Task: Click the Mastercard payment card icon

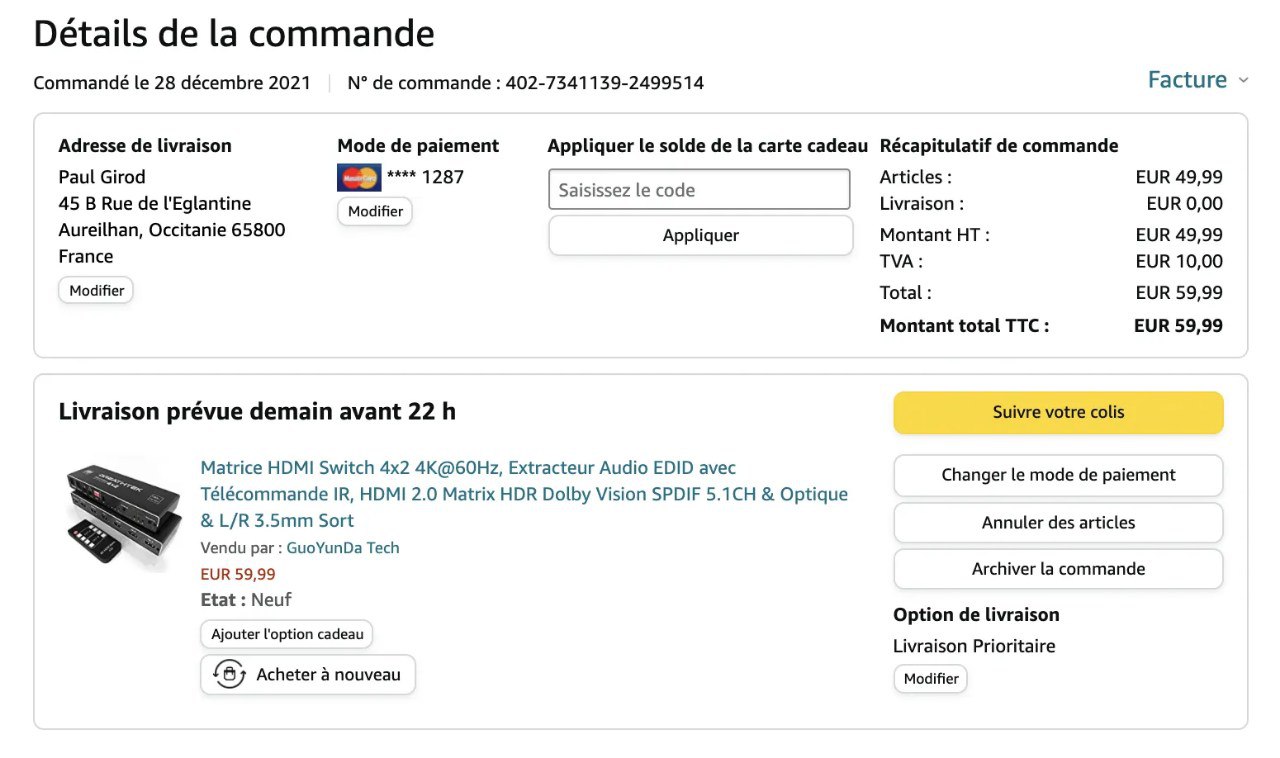Action: tap(359, 178)
